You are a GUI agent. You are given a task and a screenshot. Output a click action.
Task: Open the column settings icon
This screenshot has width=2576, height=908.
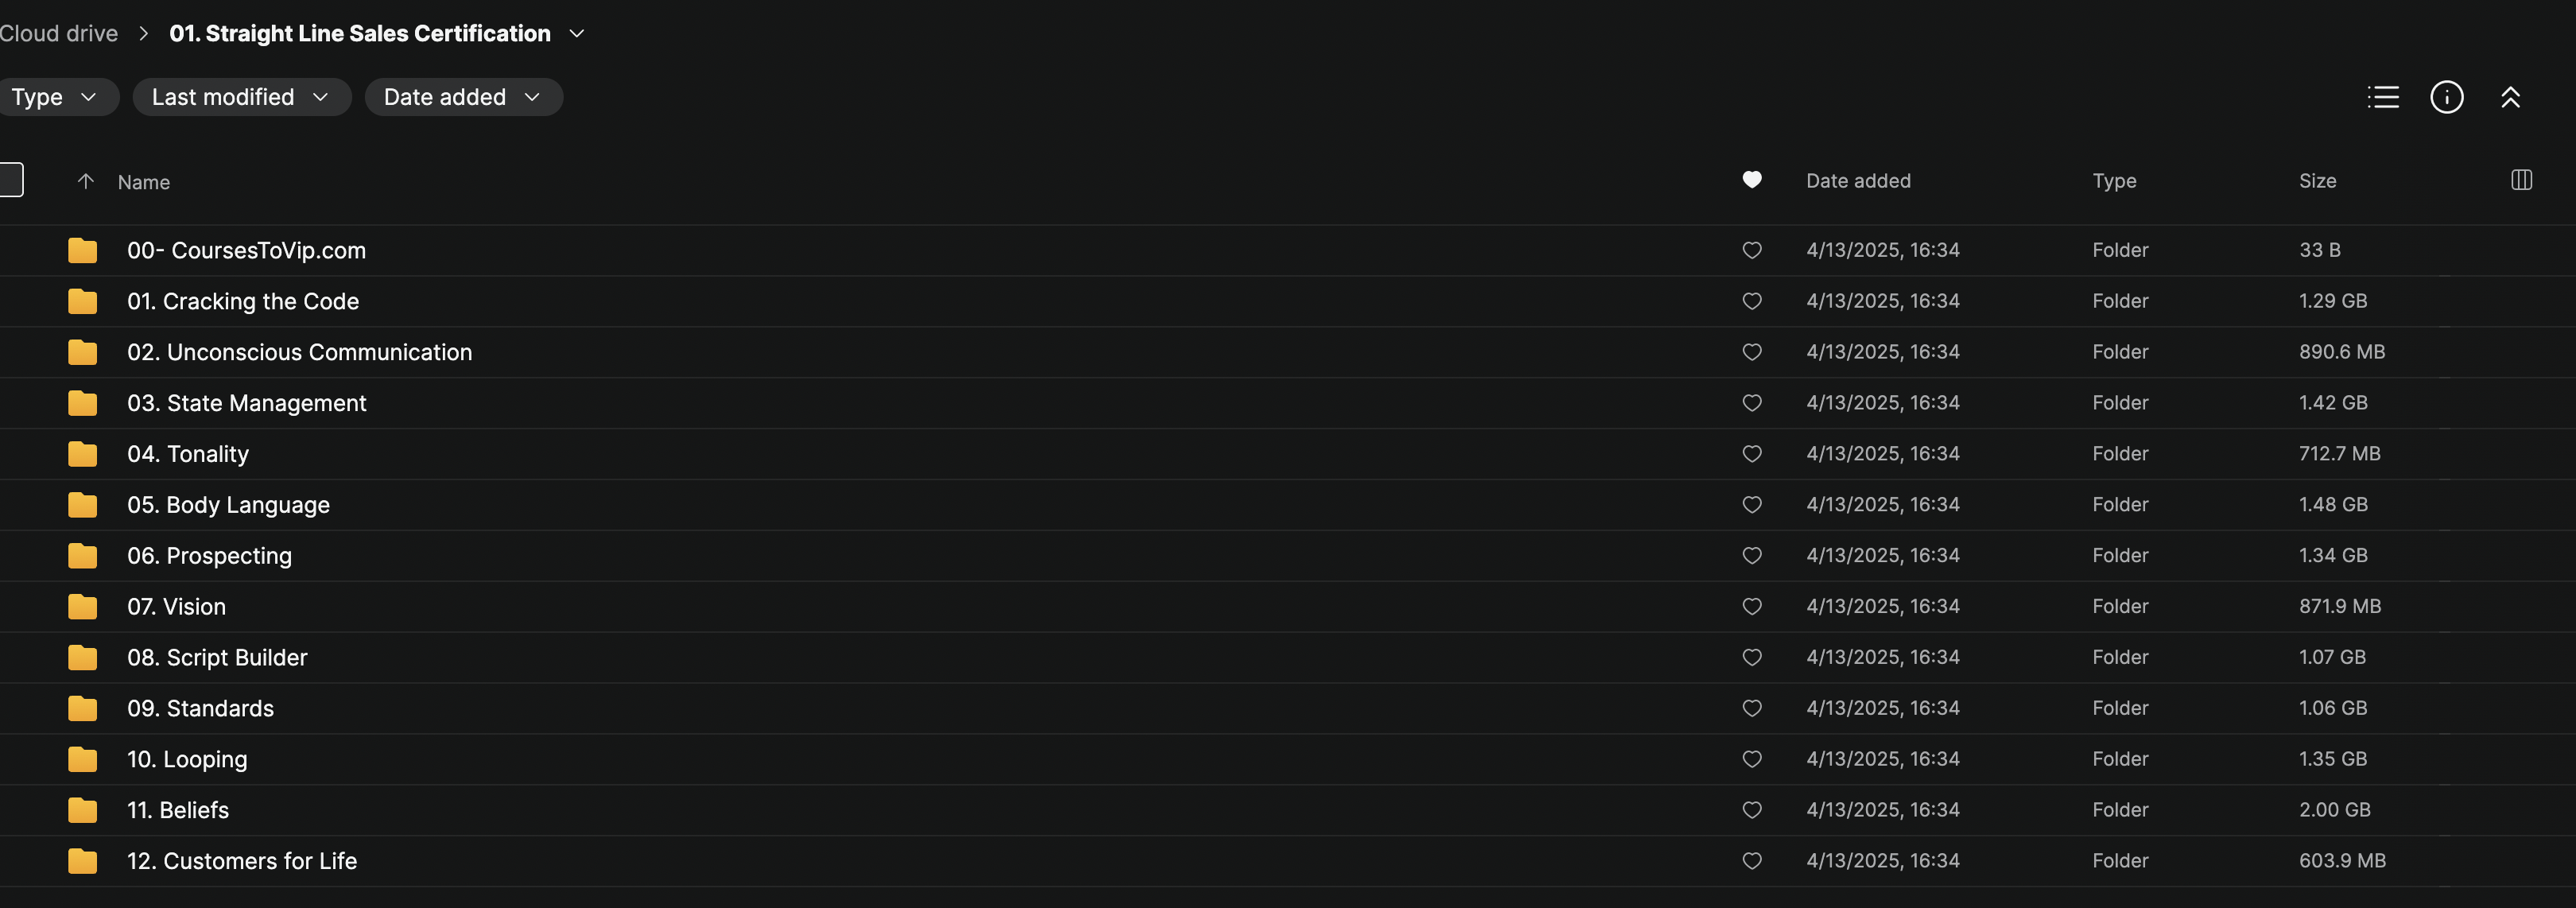pos(2521,180)
